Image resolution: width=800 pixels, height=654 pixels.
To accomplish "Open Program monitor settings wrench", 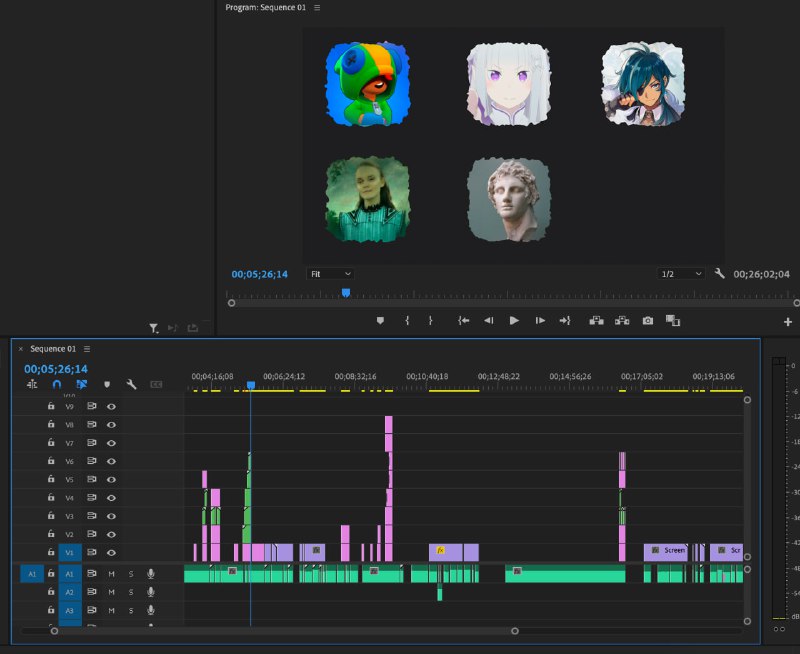I will (719, 273).
